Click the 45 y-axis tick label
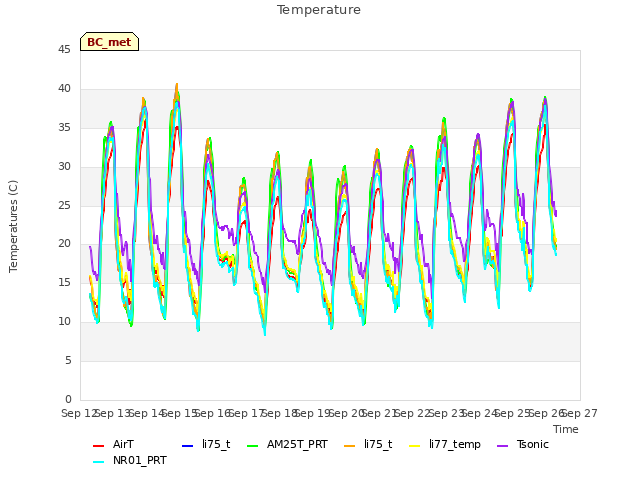 coord(64,49)
